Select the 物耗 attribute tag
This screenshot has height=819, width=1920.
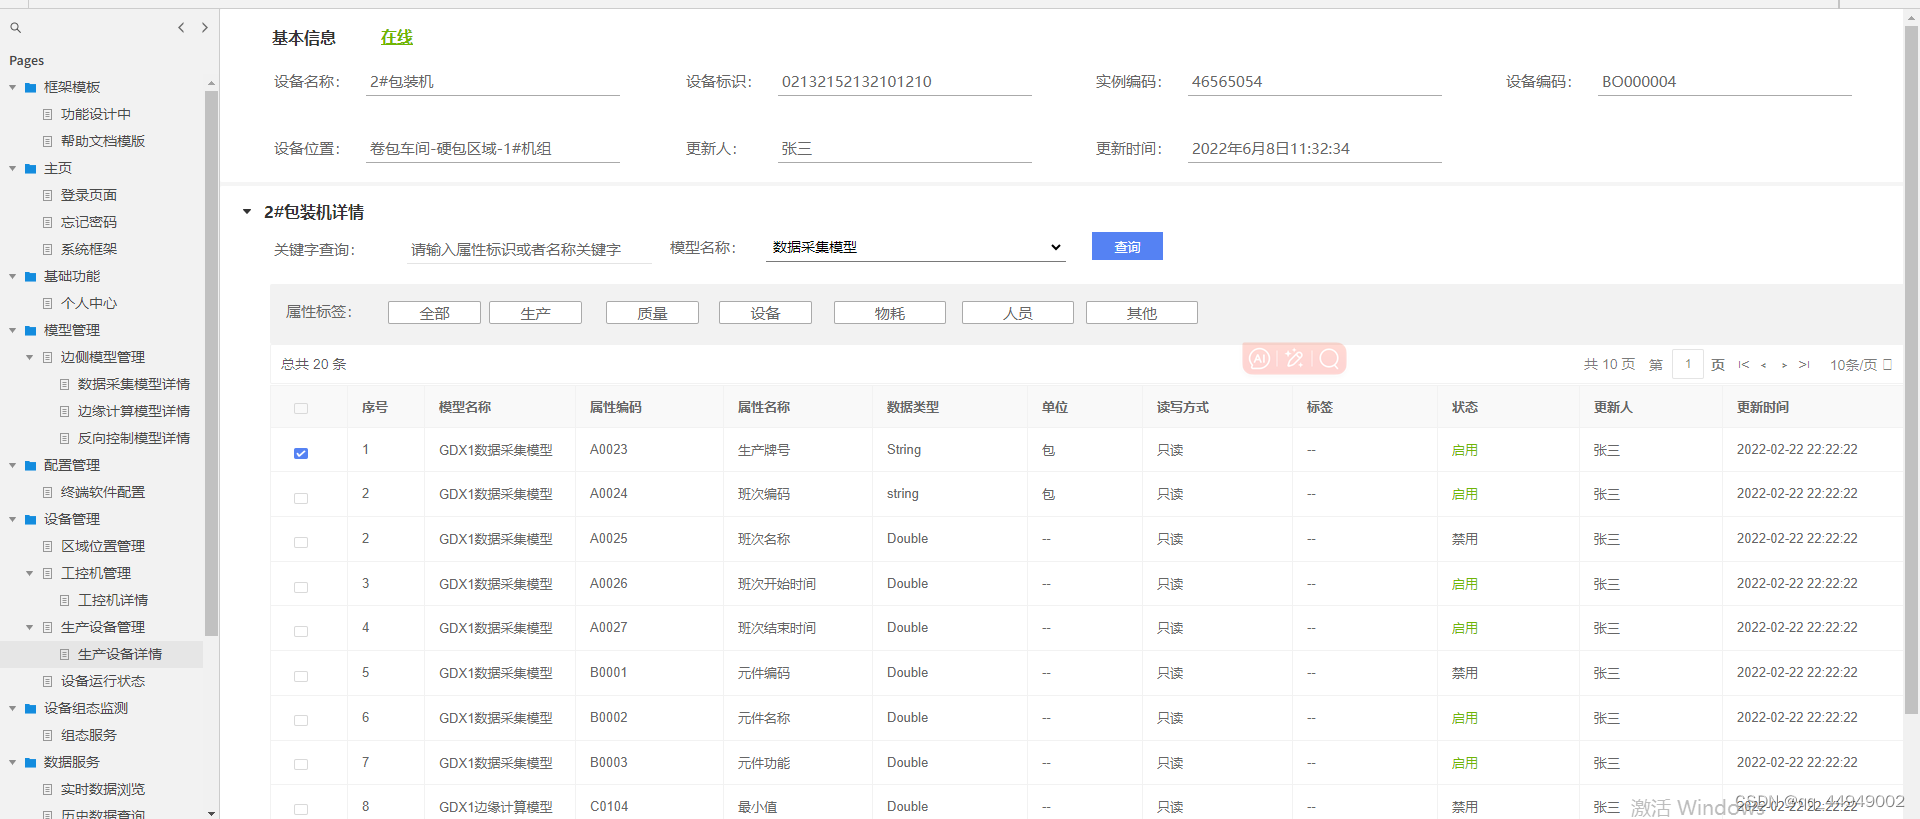(890, 313)
